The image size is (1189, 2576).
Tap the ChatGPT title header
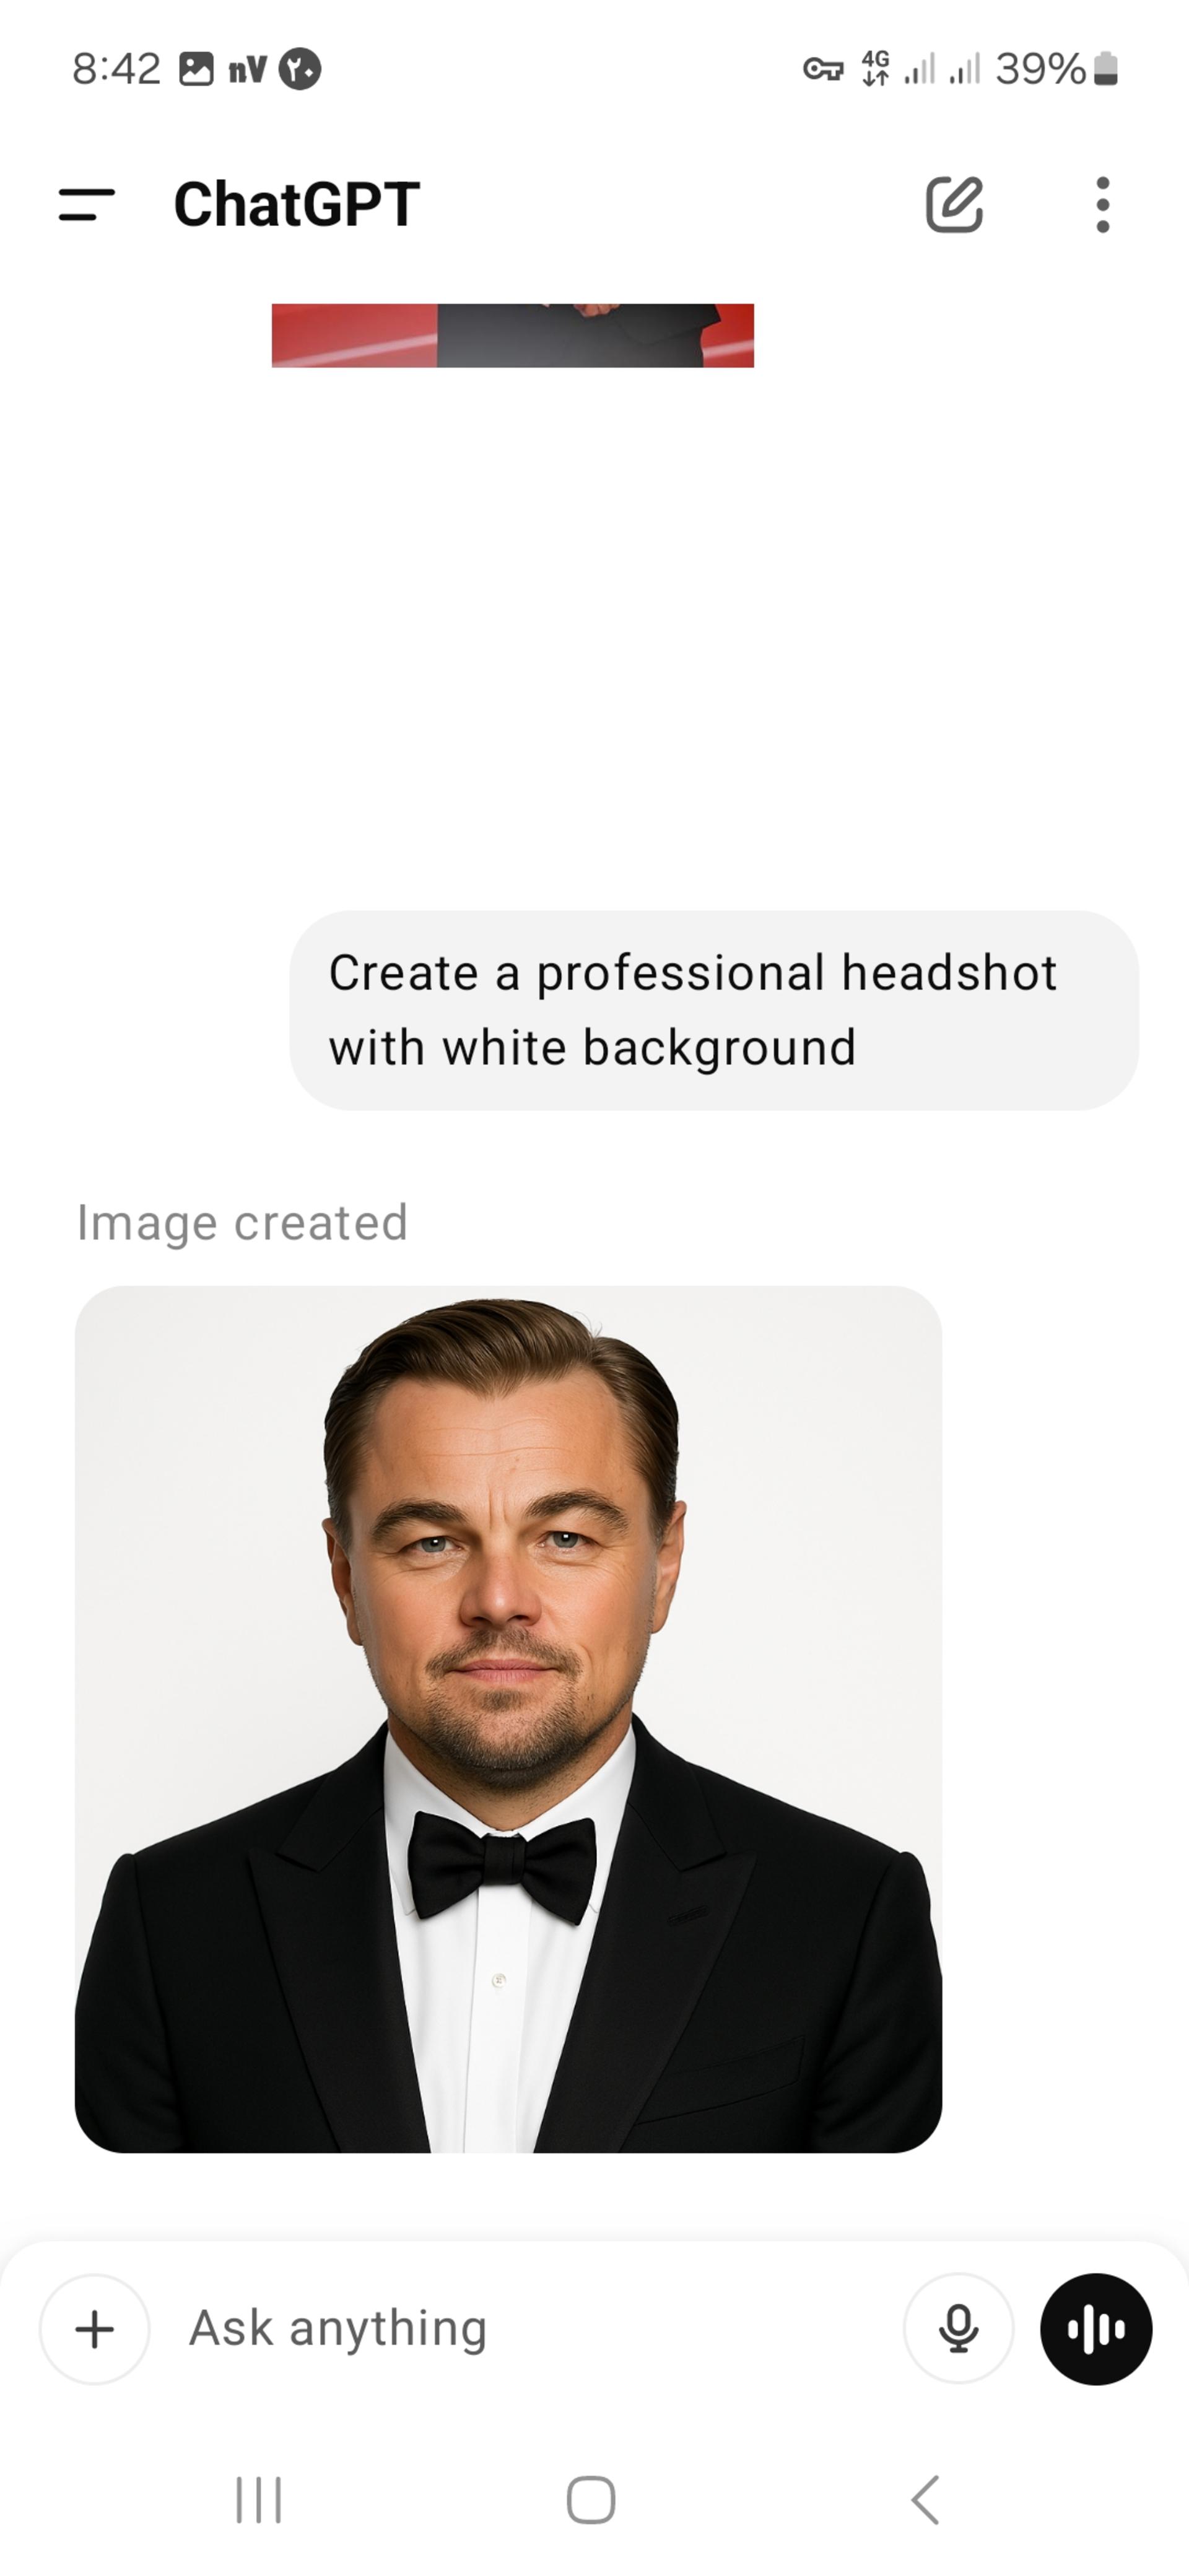[297, 205]
